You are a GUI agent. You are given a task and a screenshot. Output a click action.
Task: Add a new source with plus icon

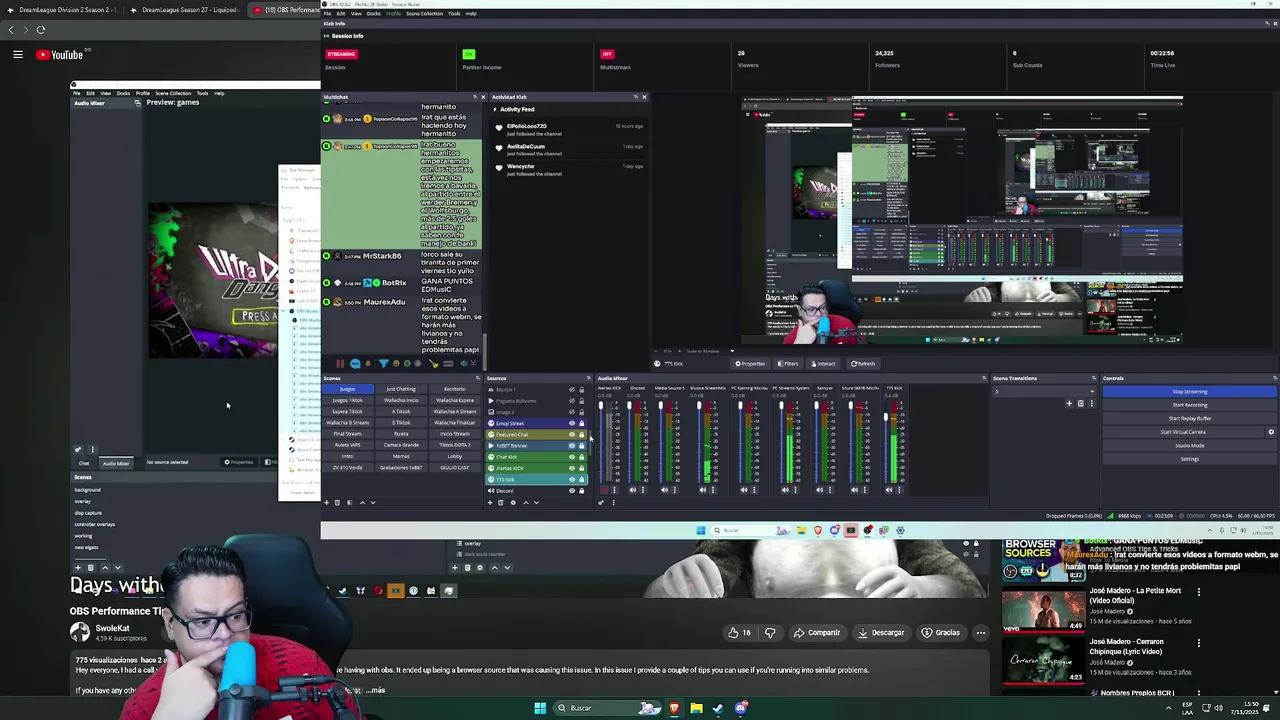click(490, 502)
